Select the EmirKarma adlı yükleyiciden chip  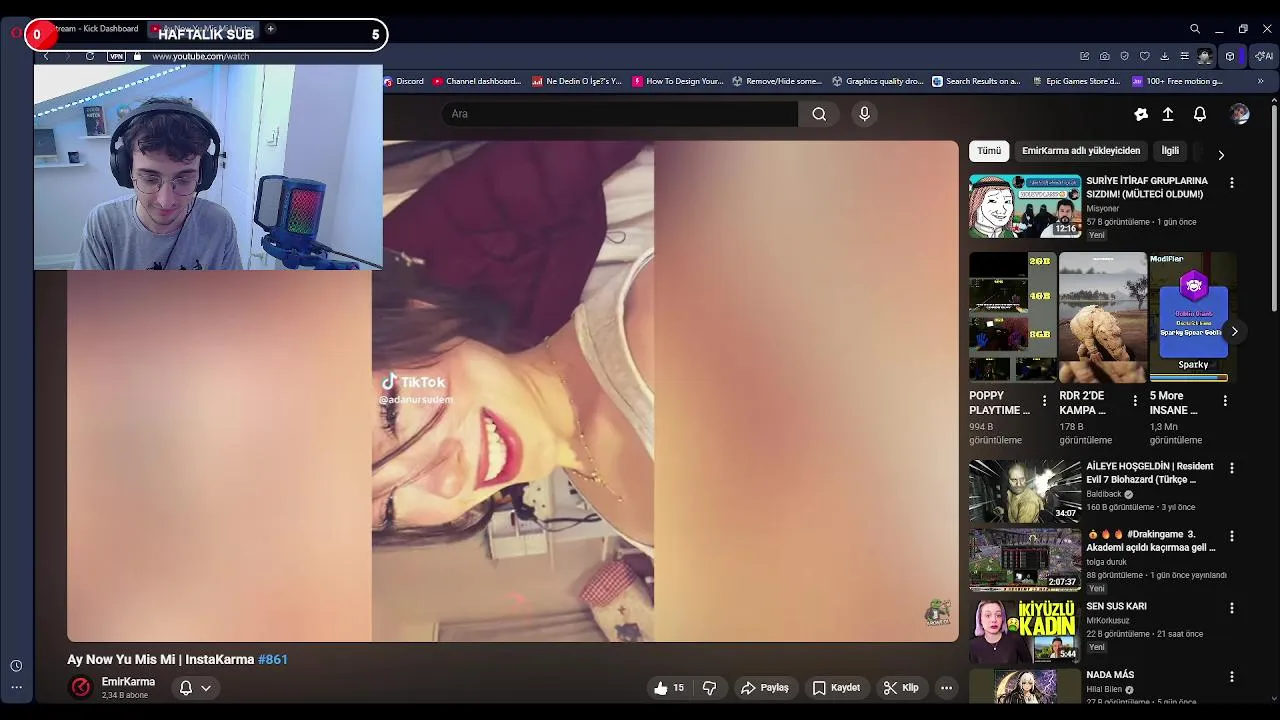pyautogui.click(x=1081, y=151)
